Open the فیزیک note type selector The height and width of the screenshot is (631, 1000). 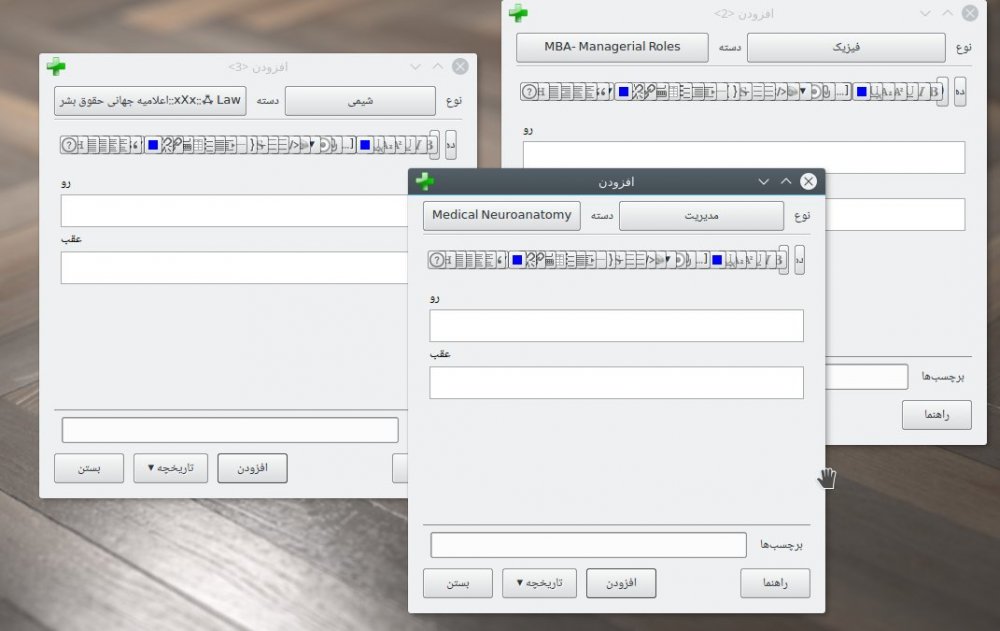[x=845, y=47]
